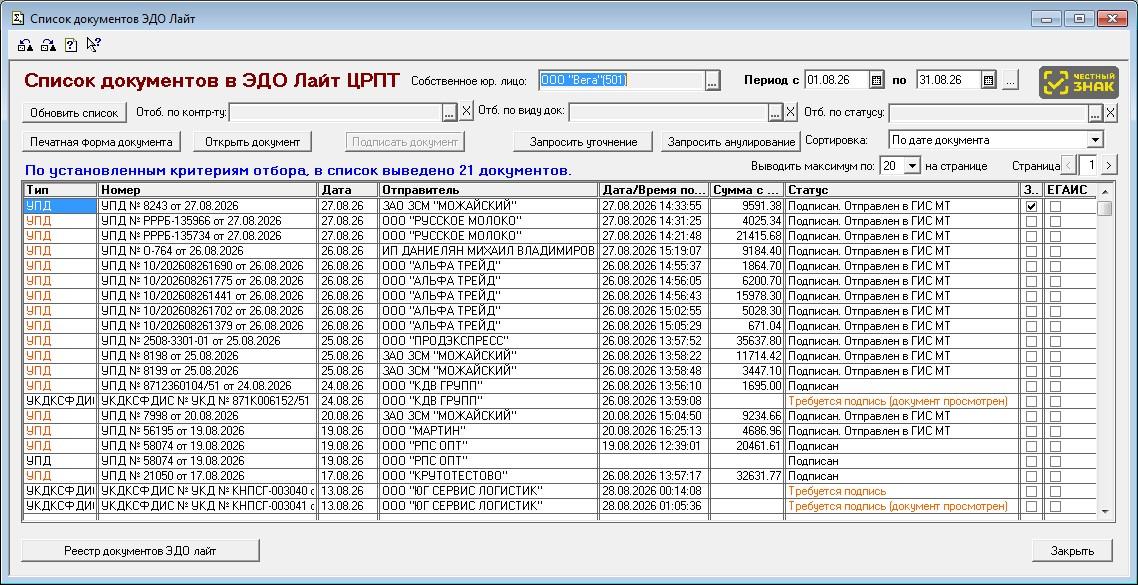Go to the next page arrow

coord(1108,165)
